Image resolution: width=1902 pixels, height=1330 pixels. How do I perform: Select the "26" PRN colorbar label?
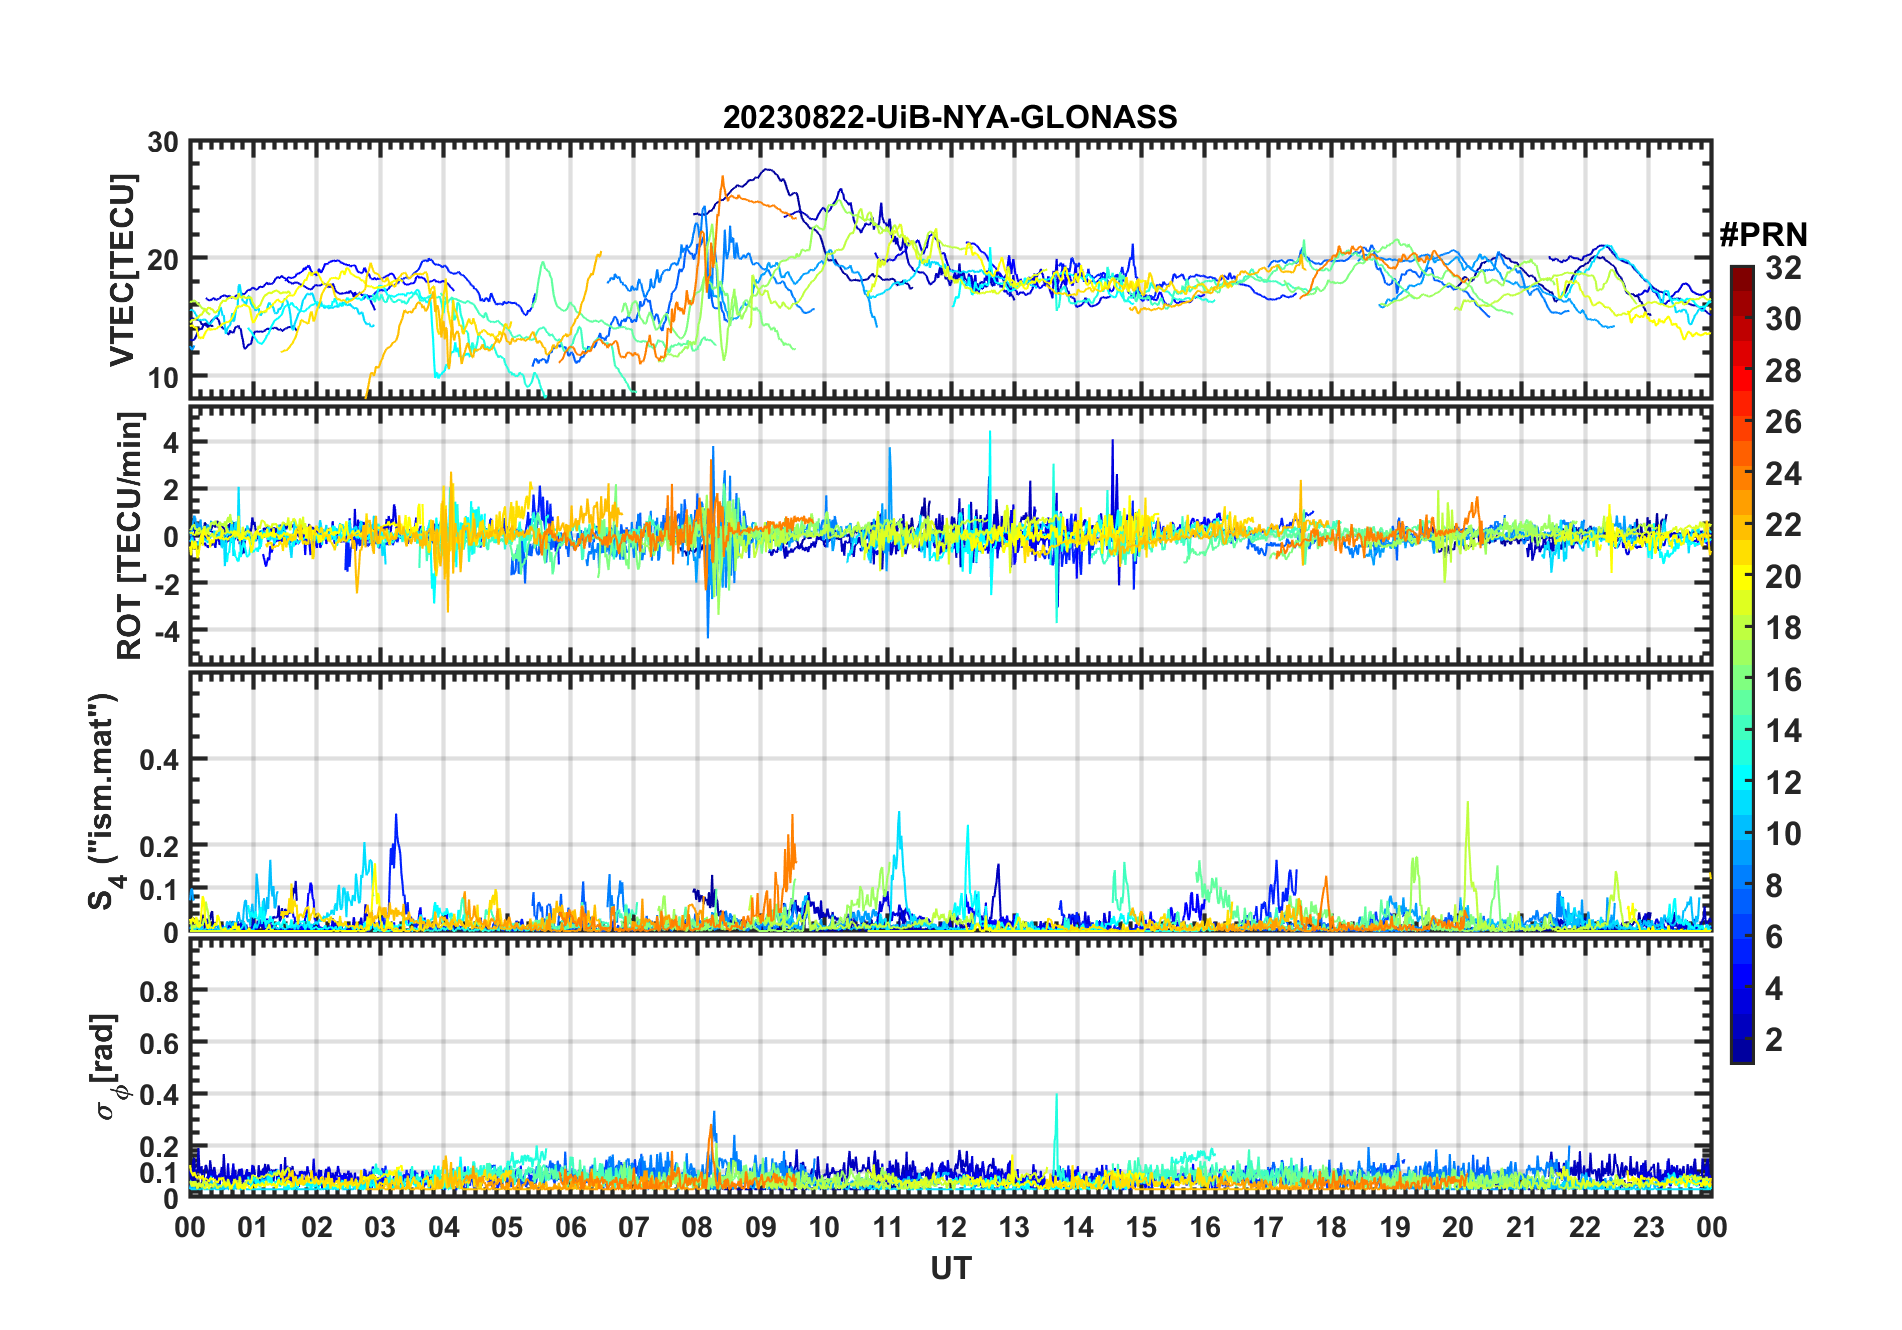pyautogui.click(x=1783, y=422)
